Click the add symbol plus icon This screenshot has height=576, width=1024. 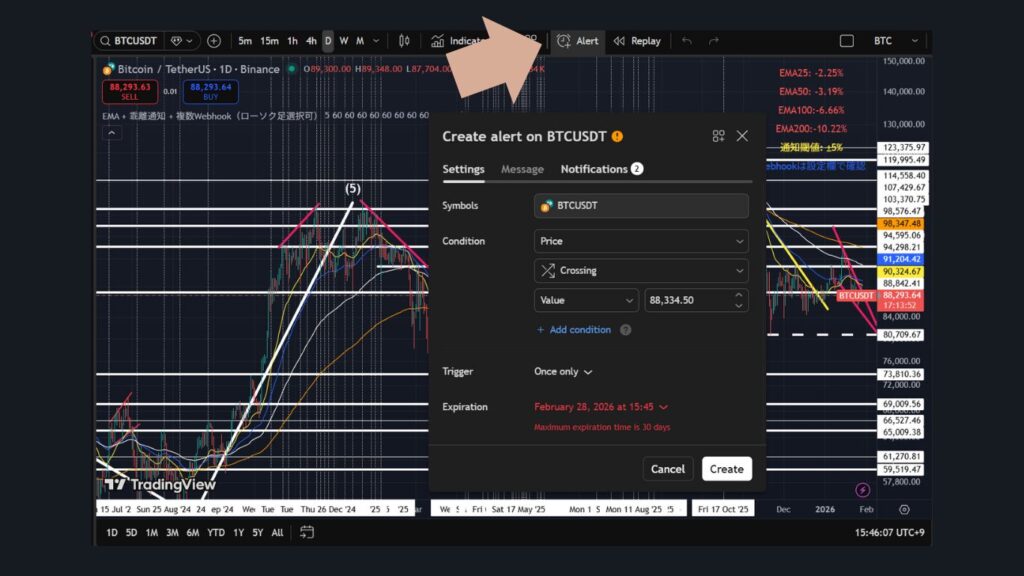214,41
